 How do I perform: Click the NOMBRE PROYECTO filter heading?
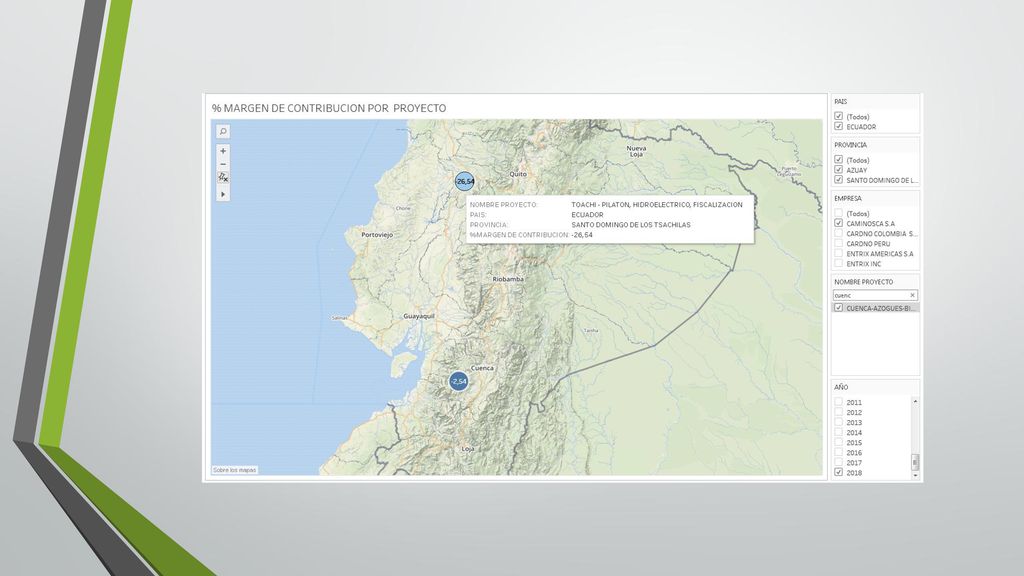coord(863,282)
